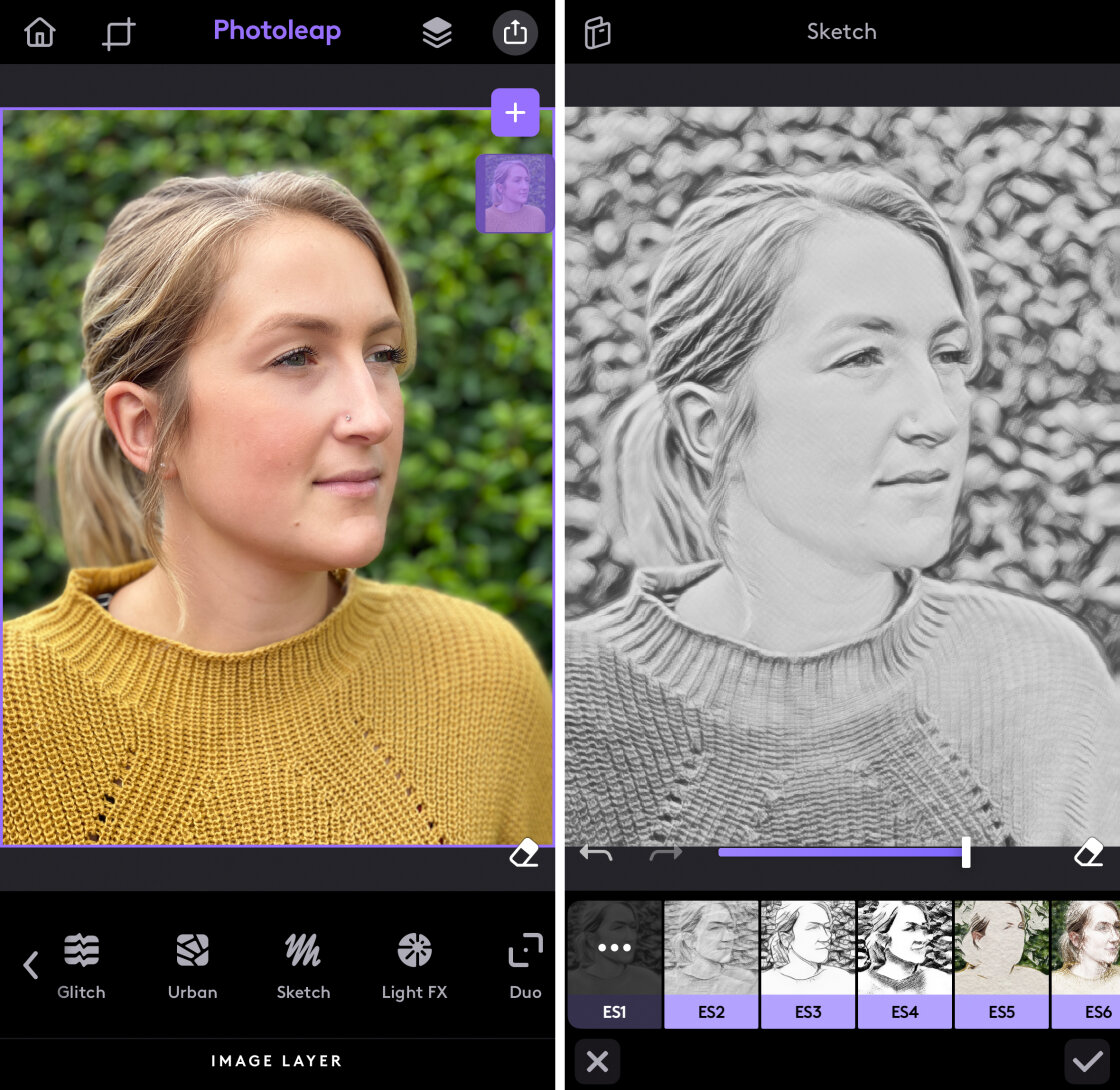Add a new layer with plus button
Viewport: 1120px width, 1090px height.
point(515,112)
